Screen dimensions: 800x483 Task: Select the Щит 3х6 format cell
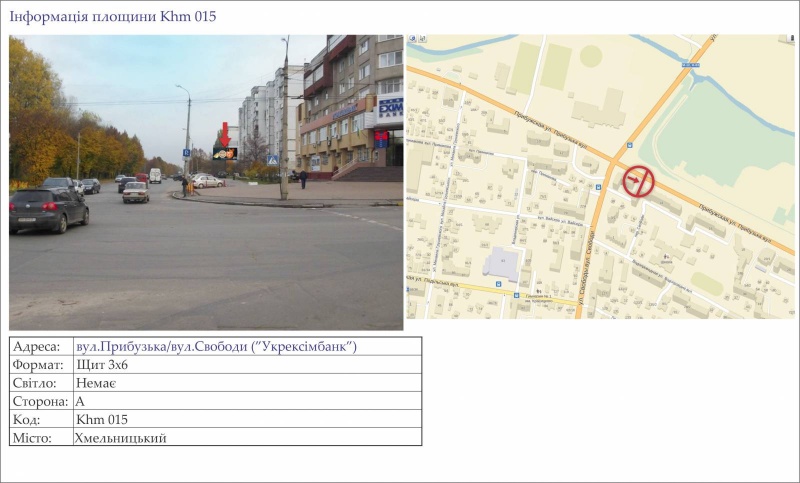[x=102, y=365]
